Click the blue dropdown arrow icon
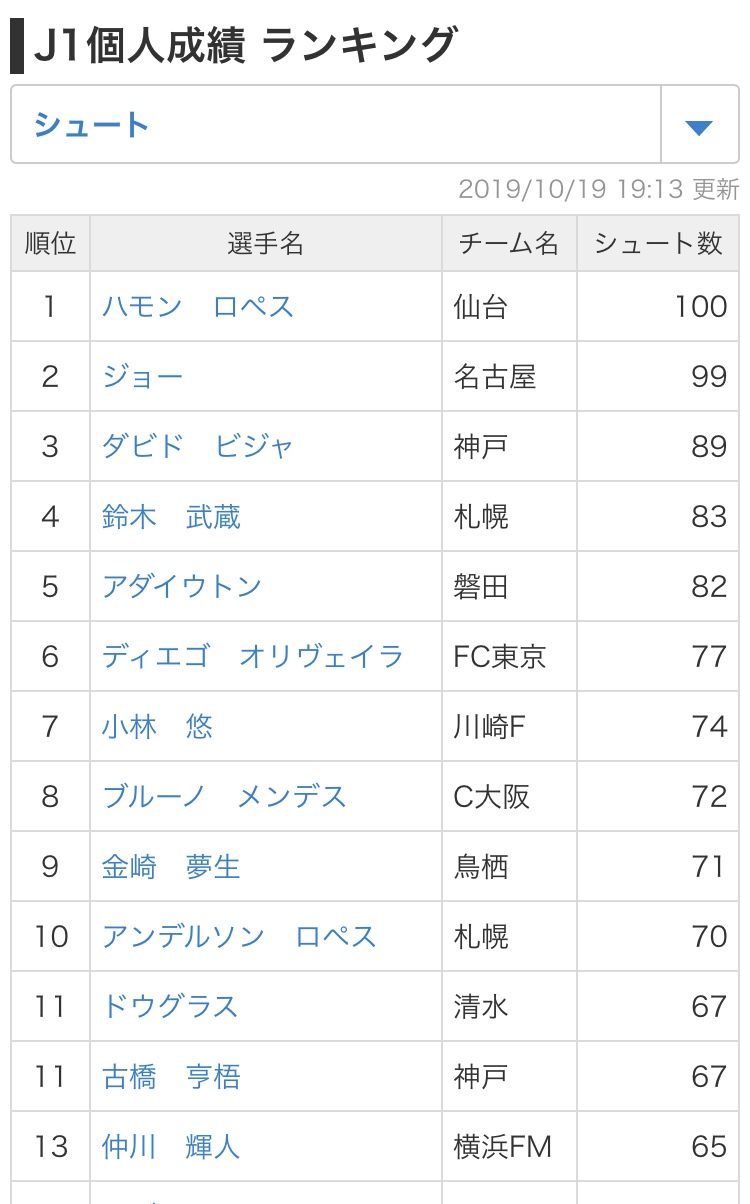Image resolution: width=750 pixels, height=1204 pixels. click(x=698, y=126)
